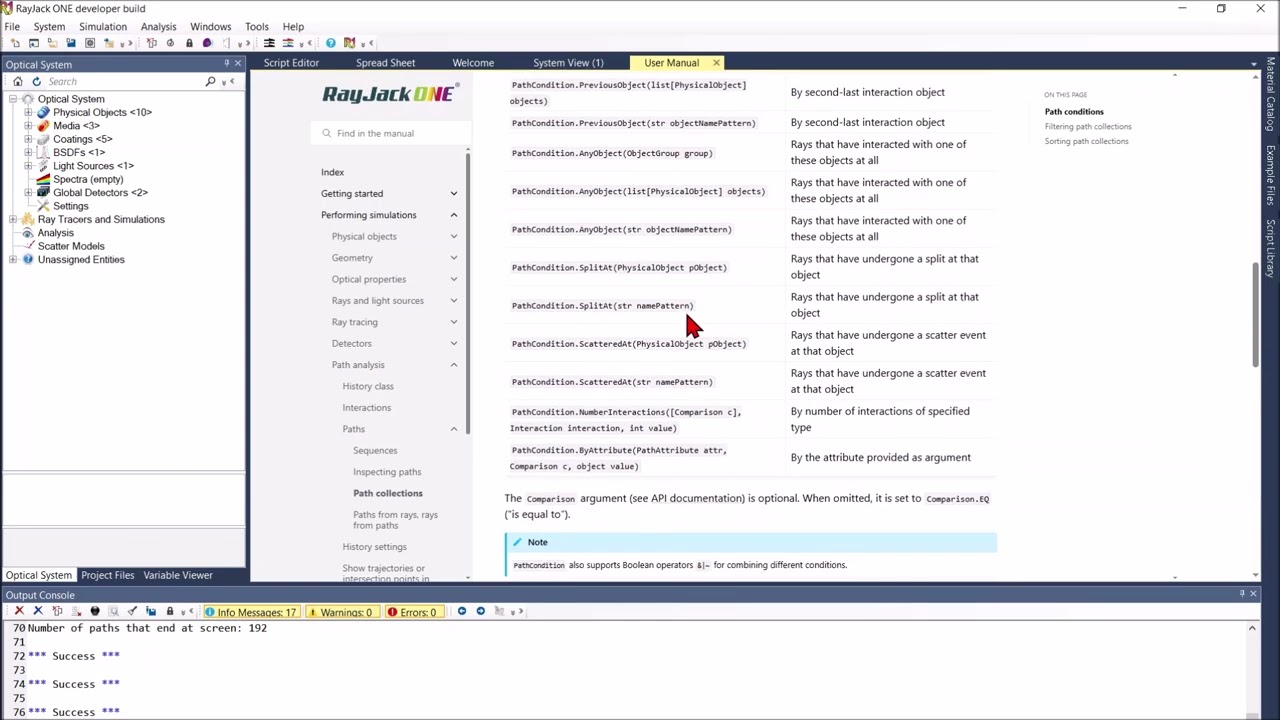
Task: Select Unassigned Entities in the tree
Action: (81, 260)
